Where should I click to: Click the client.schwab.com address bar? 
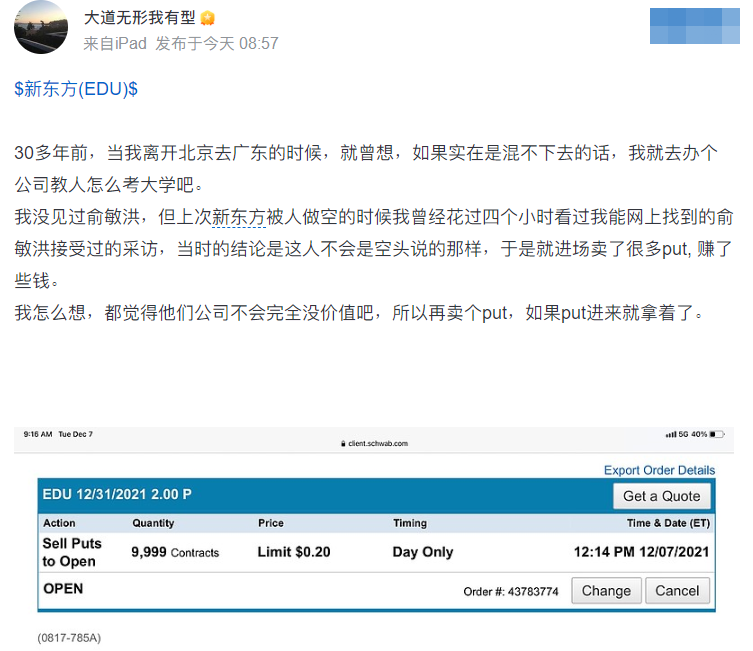coord(378,444)
